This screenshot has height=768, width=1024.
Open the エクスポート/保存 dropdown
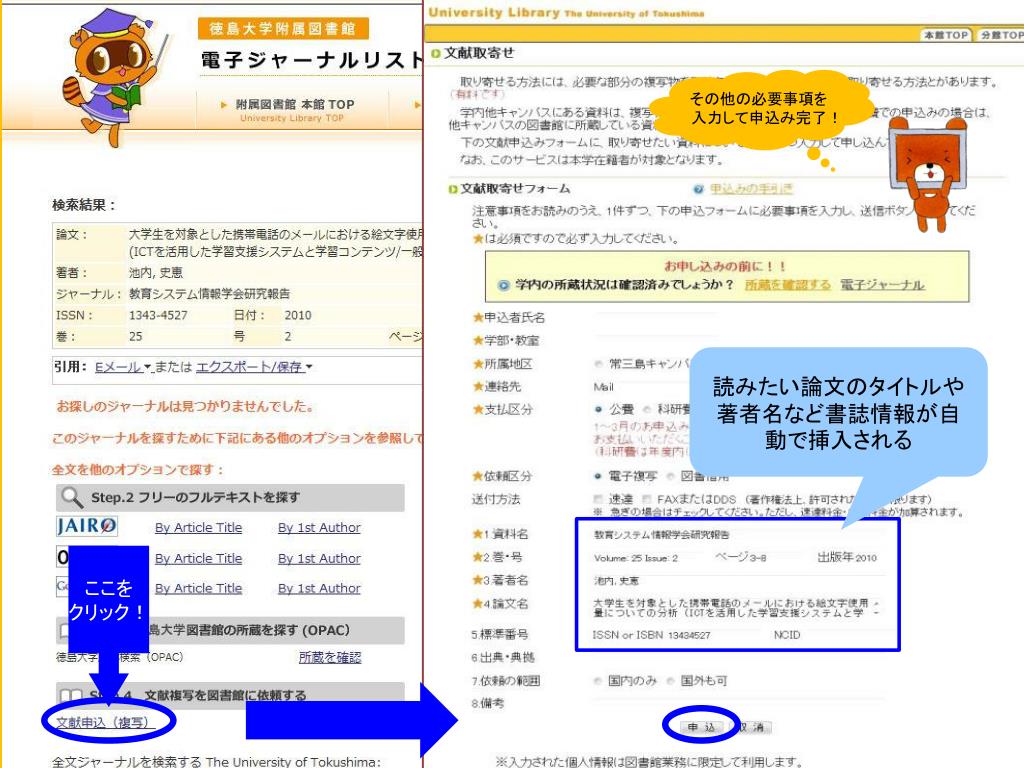point(254,367)
